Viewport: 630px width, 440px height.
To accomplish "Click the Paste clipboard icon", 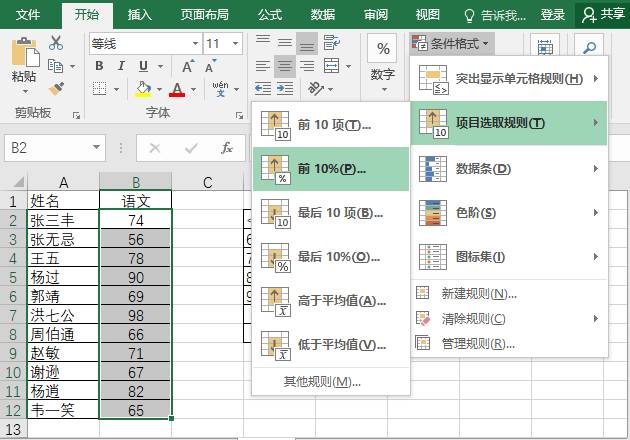I will point(25,52).
